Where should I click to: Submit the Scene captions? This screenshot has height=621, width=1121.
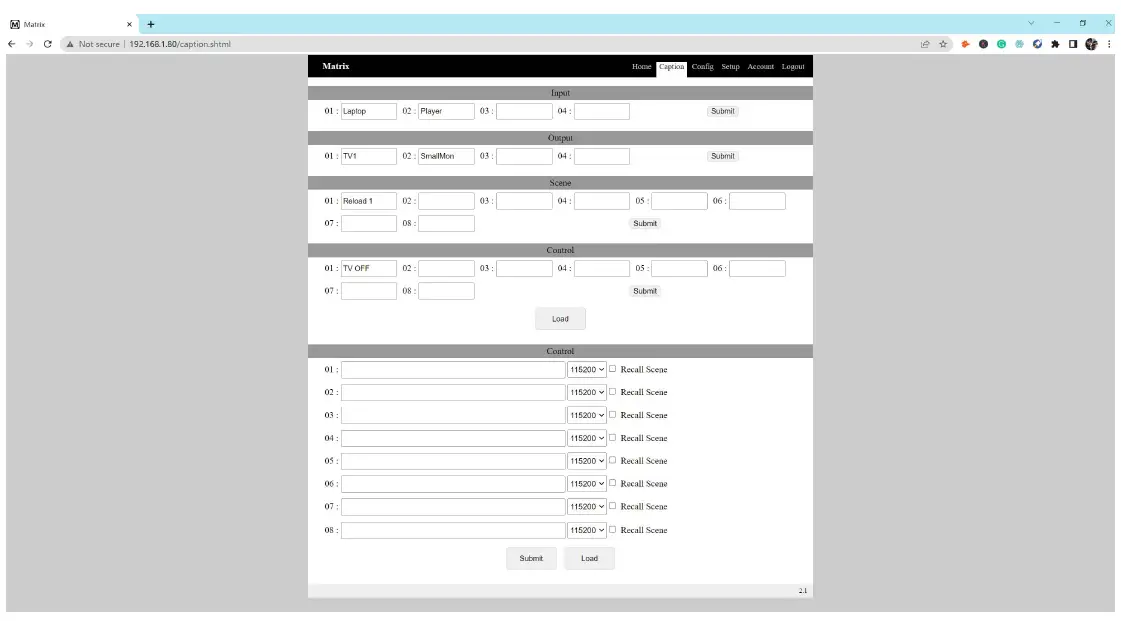coord(645,223)
